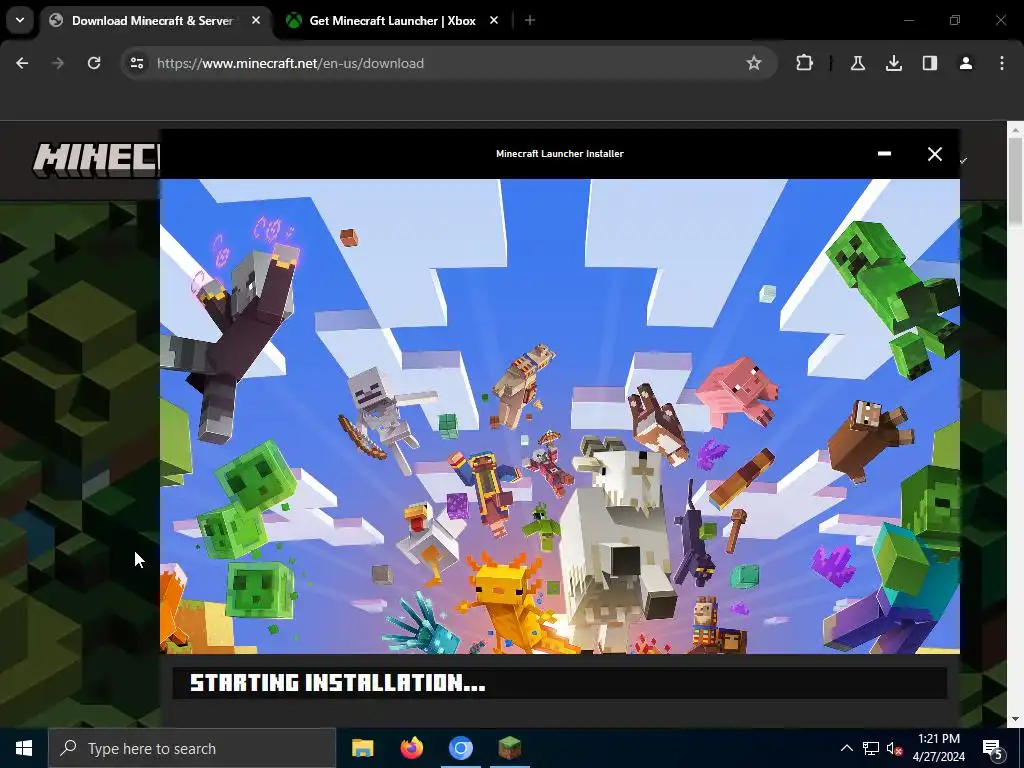
Task: Close the Get Minecraft Launcher Xbox tab
Action: 494,21
